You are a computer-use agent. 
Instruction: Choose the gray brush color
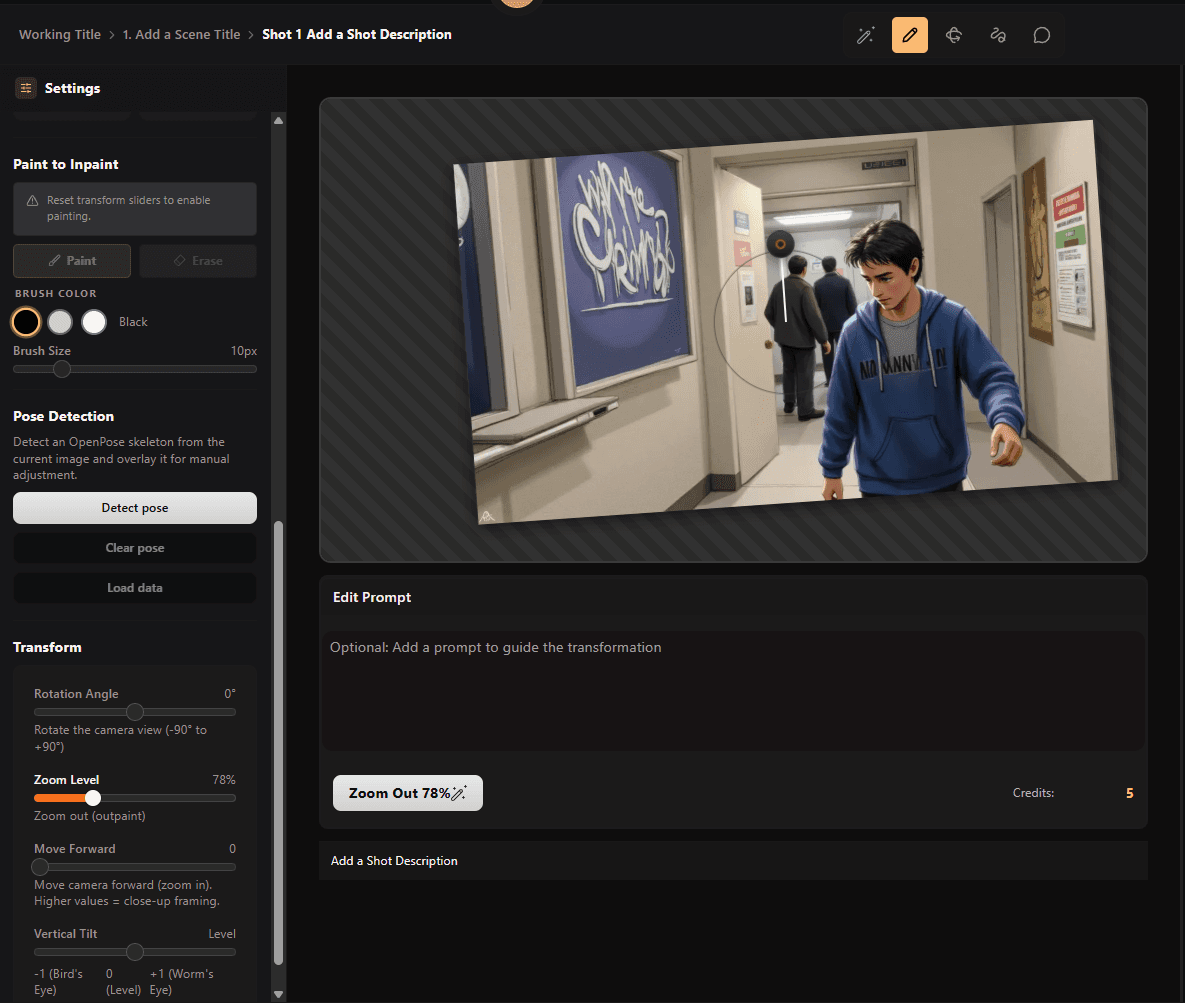click(60, 322)
